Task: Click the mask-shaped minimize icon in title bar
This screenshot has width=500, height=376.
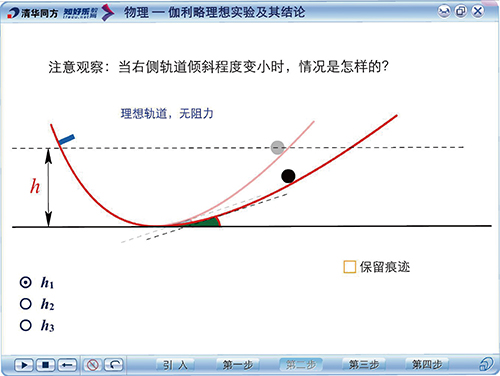Action: 444,12
